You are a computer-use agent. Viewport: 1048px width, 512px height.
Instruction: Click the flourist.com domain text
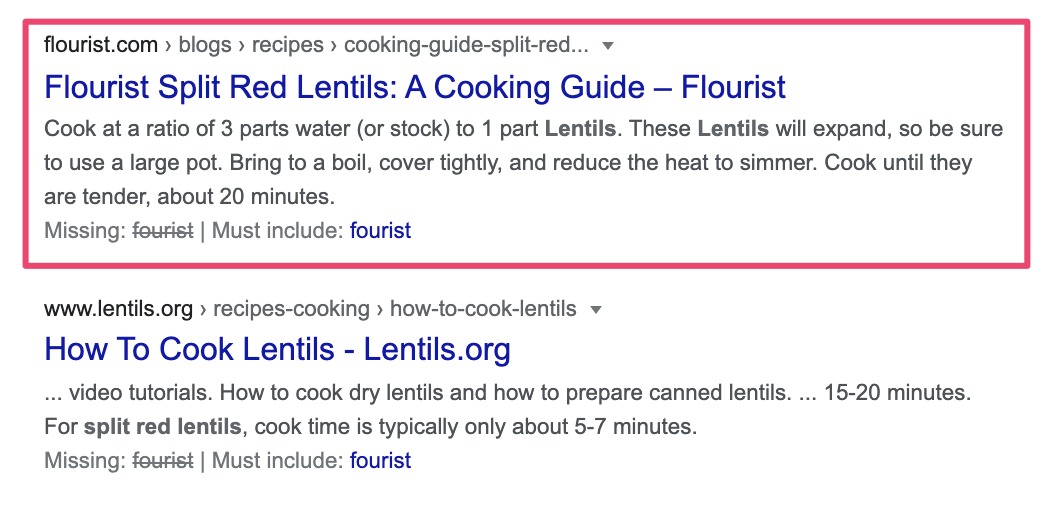coord(101,45)
